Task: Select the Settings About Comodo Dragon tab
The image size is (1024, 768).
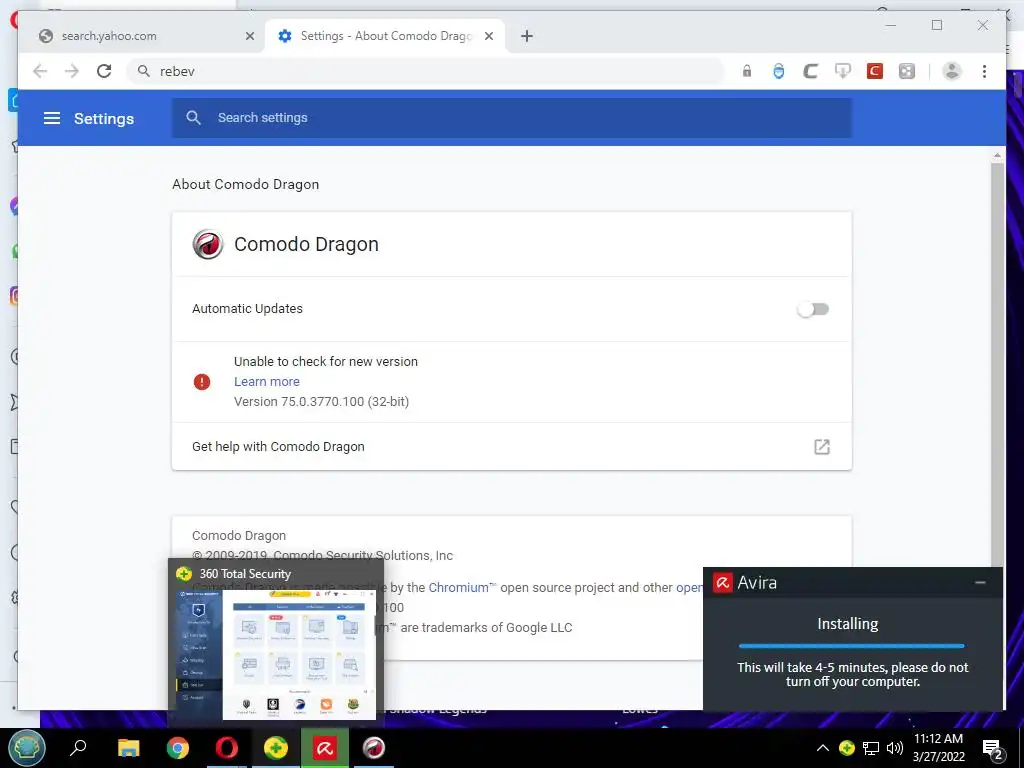Action: pos(385,36)
